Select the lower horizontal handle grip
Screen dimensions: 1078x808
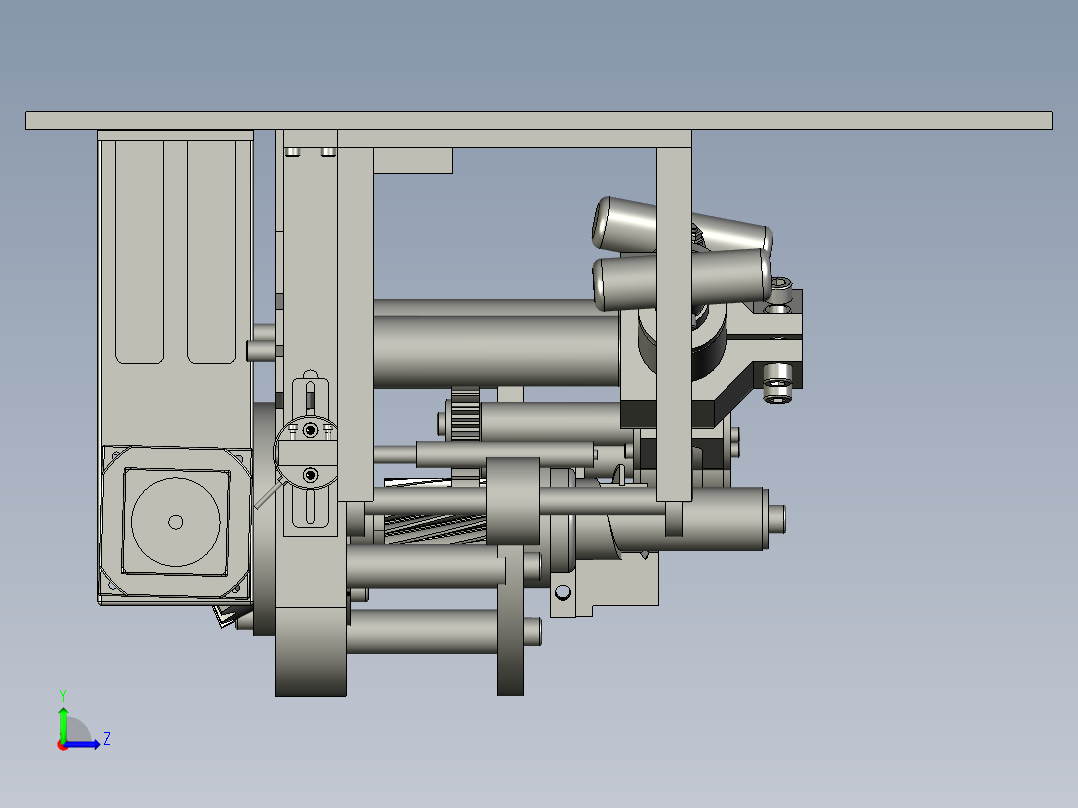click(x=624, y=282)
